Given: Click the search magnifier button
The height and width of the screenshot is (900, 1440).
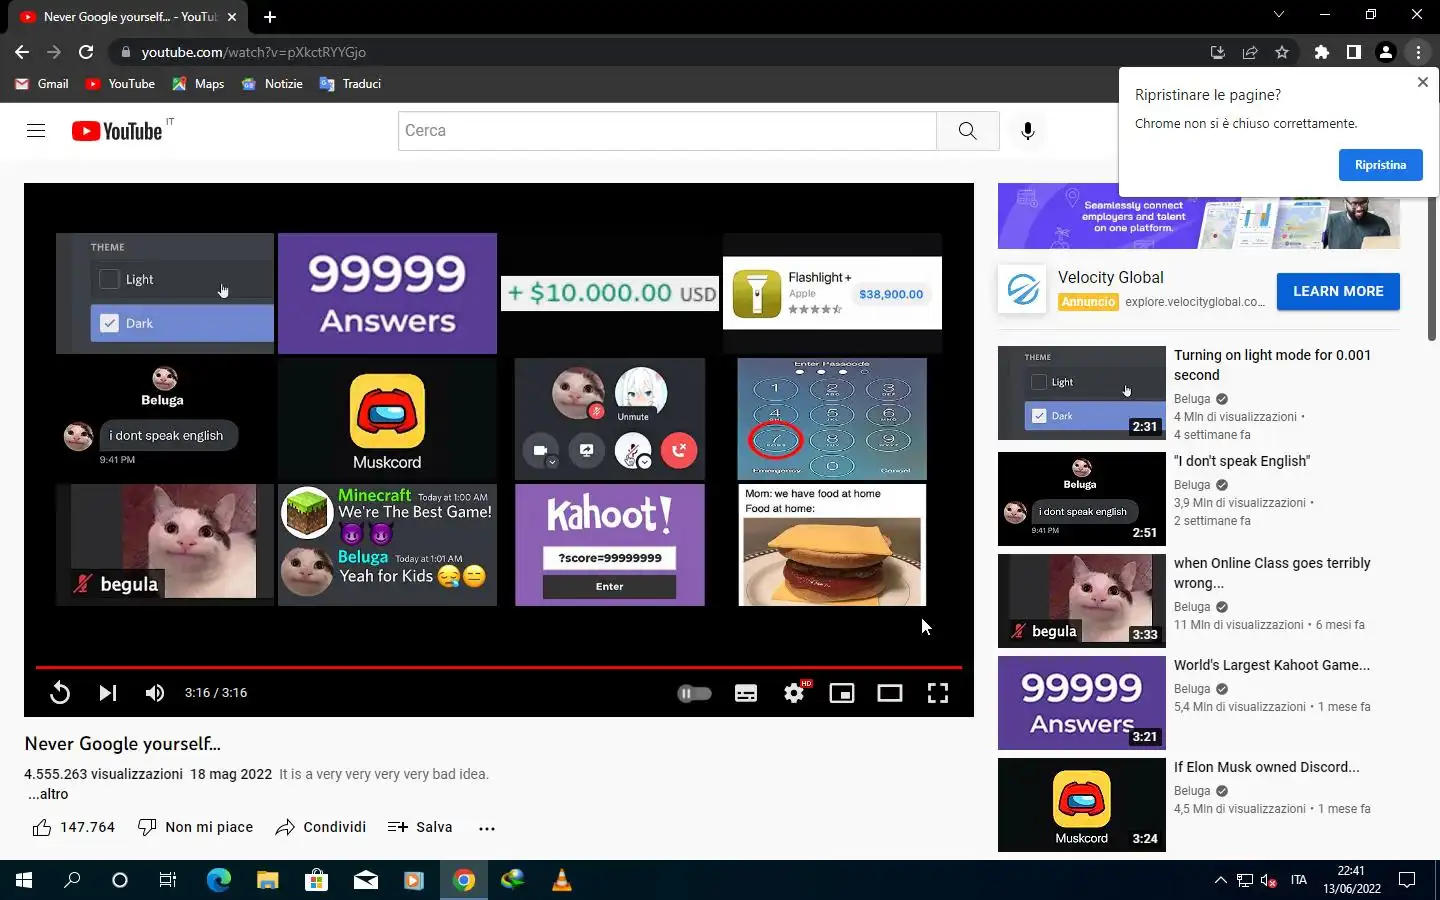Looking at the screenshot, I should click(x=967, y=130).
